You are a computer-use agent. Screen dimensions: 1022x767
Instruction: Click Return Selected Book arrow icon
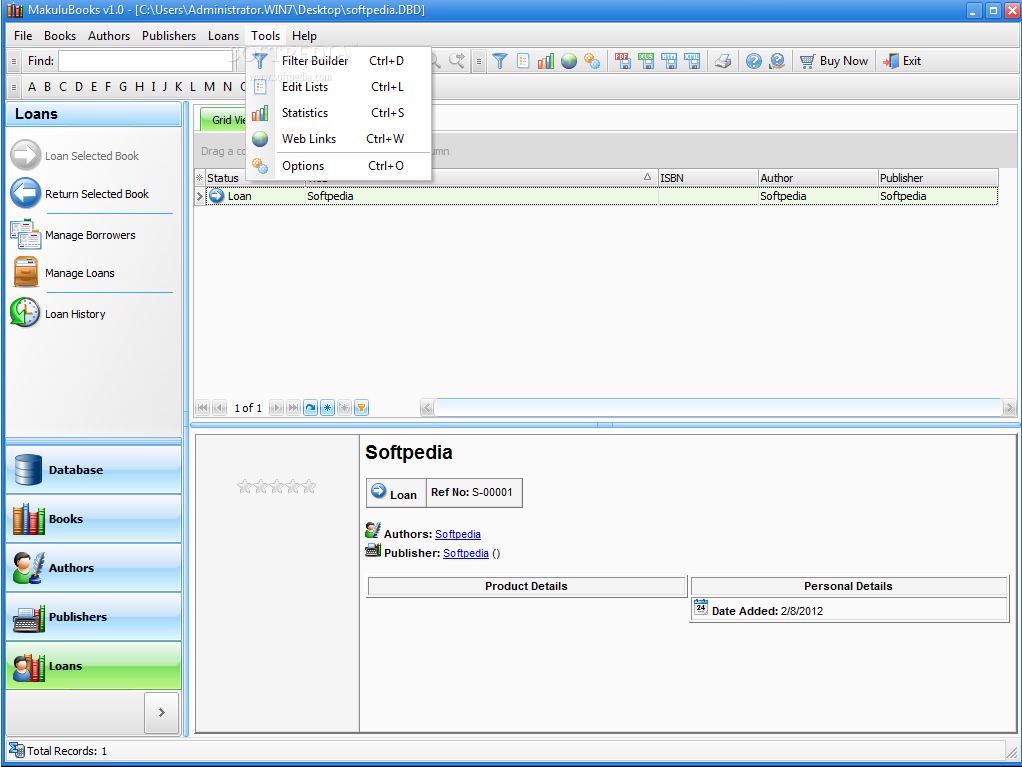click(26, 194)
